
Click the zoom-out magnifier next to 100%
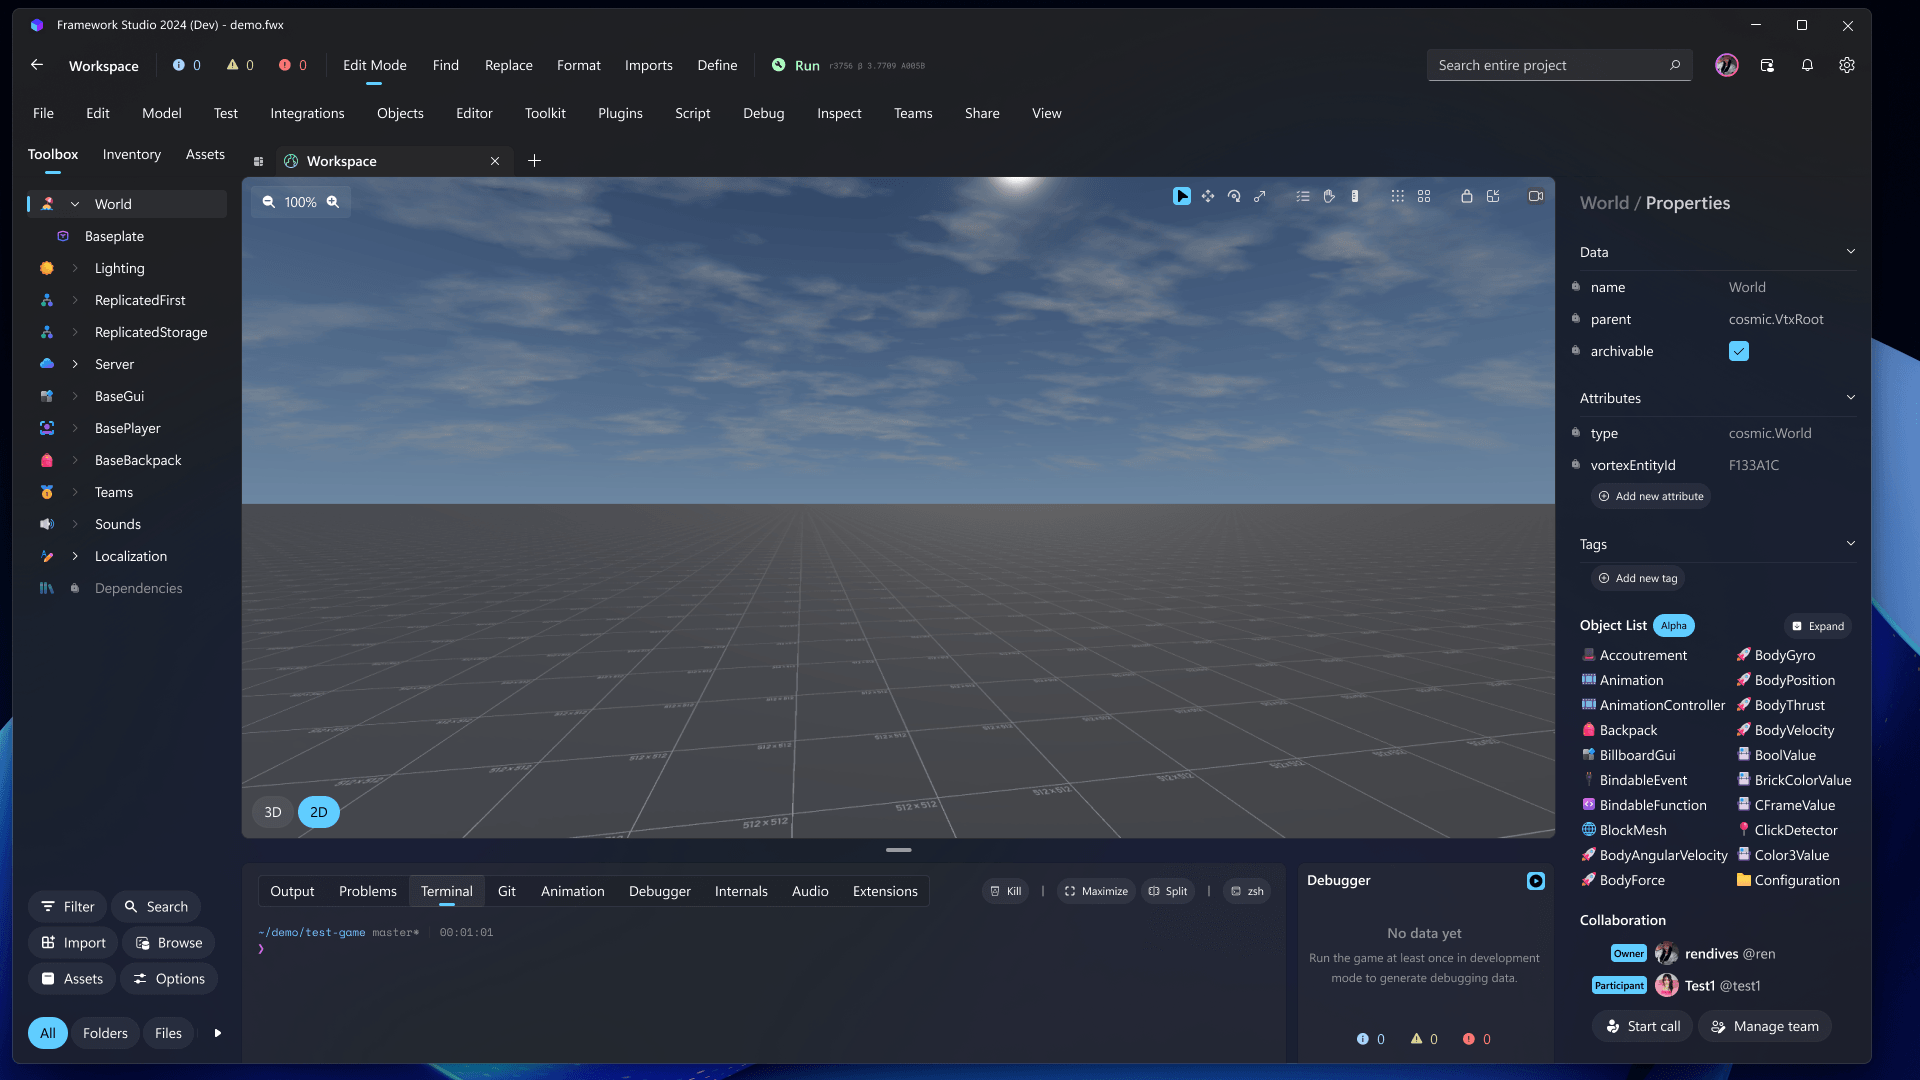coord(268,201)
